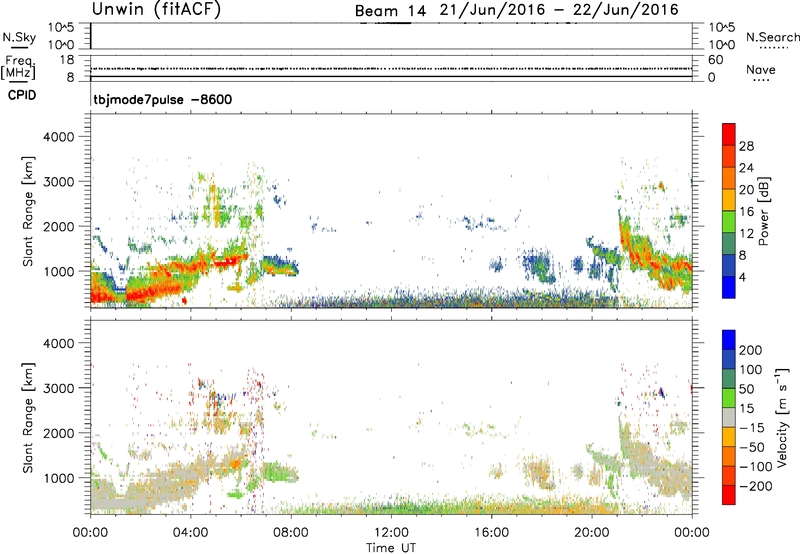
Task: Click the "-15" tick label on Velocity colorbar
Action: [752, 427]
